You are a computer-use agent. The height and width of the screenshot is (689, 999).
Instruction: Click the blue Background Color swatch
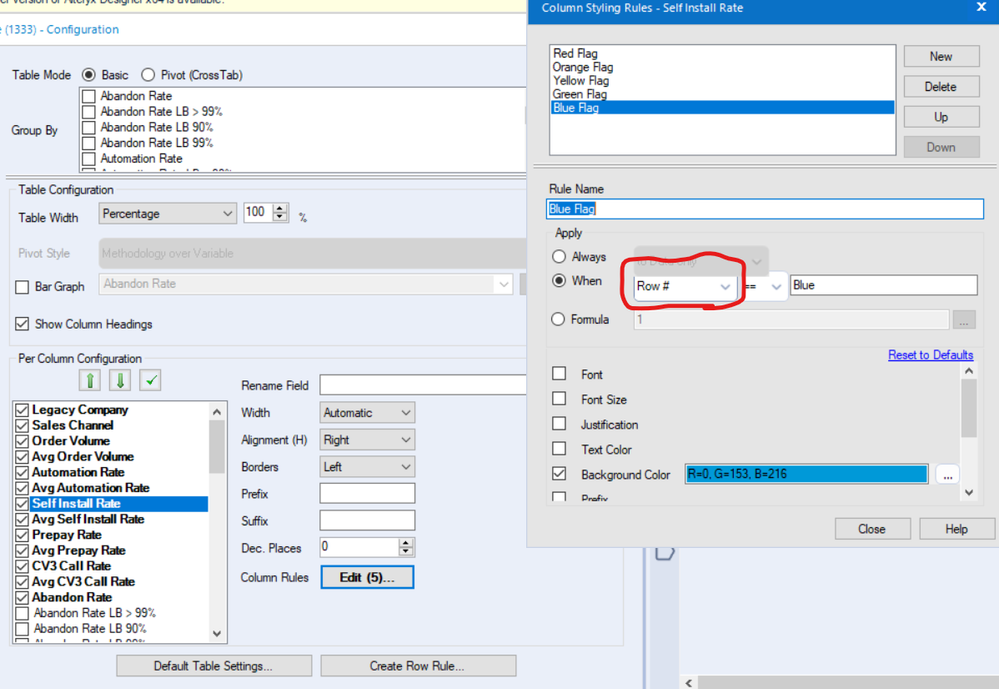pos(806,474)
